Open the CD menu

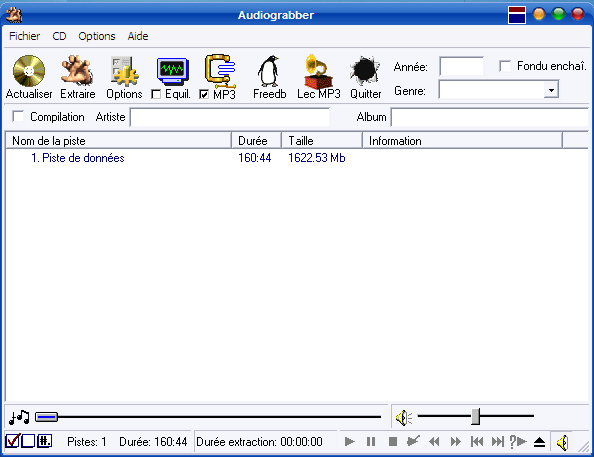(59, 36)
